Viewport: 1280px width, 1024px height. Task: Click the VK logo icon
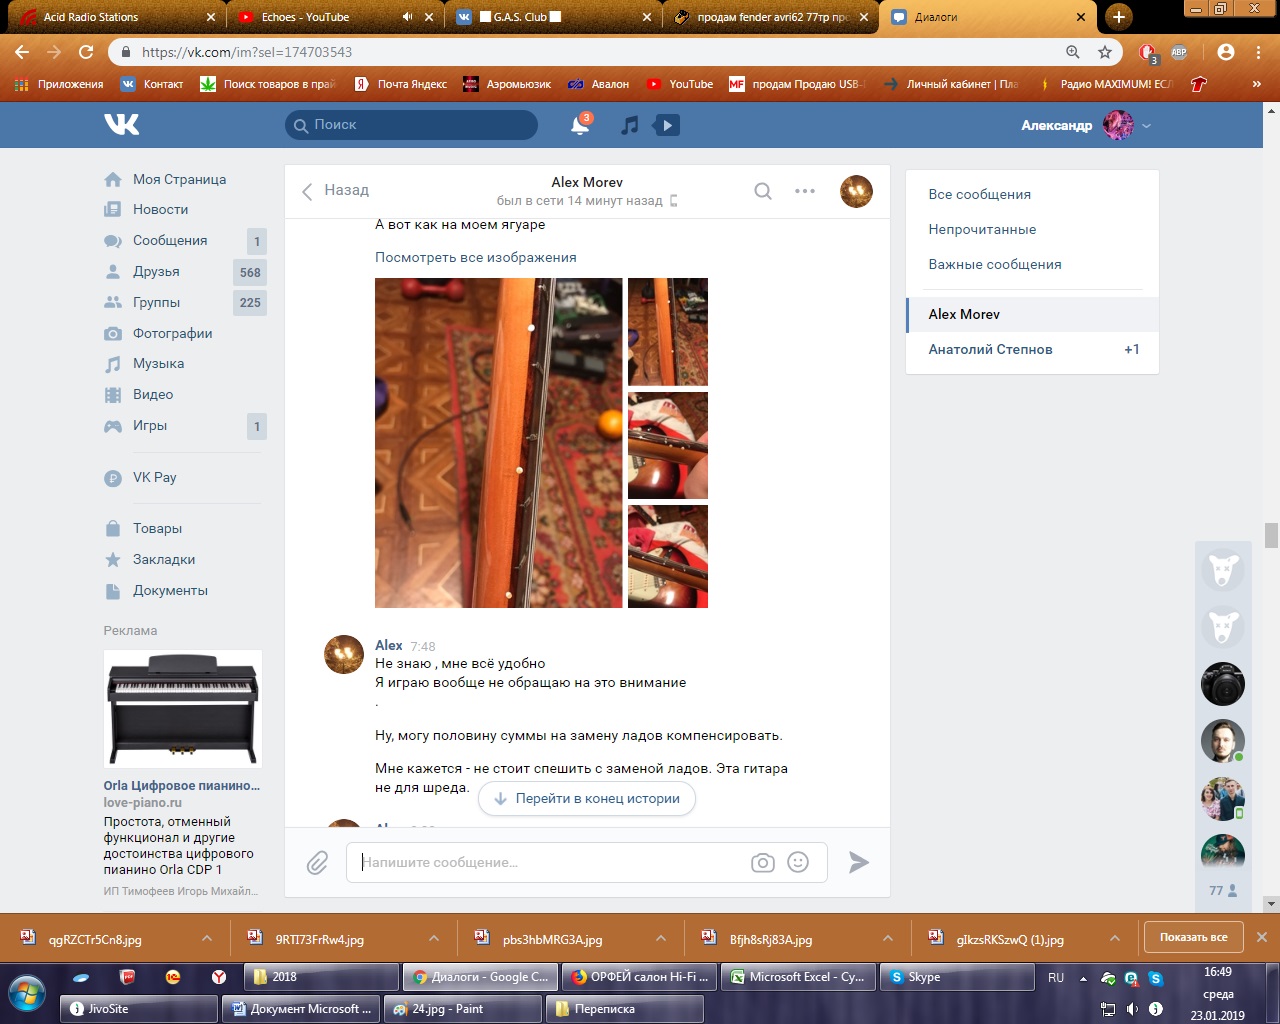[121, 124]
